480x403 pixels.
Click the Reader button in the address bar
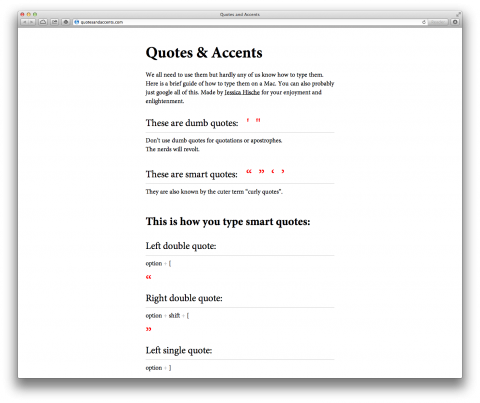[437, 22]
